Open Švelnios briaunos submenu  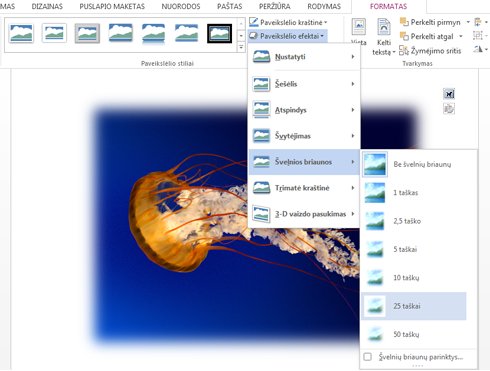coord(304,162)
